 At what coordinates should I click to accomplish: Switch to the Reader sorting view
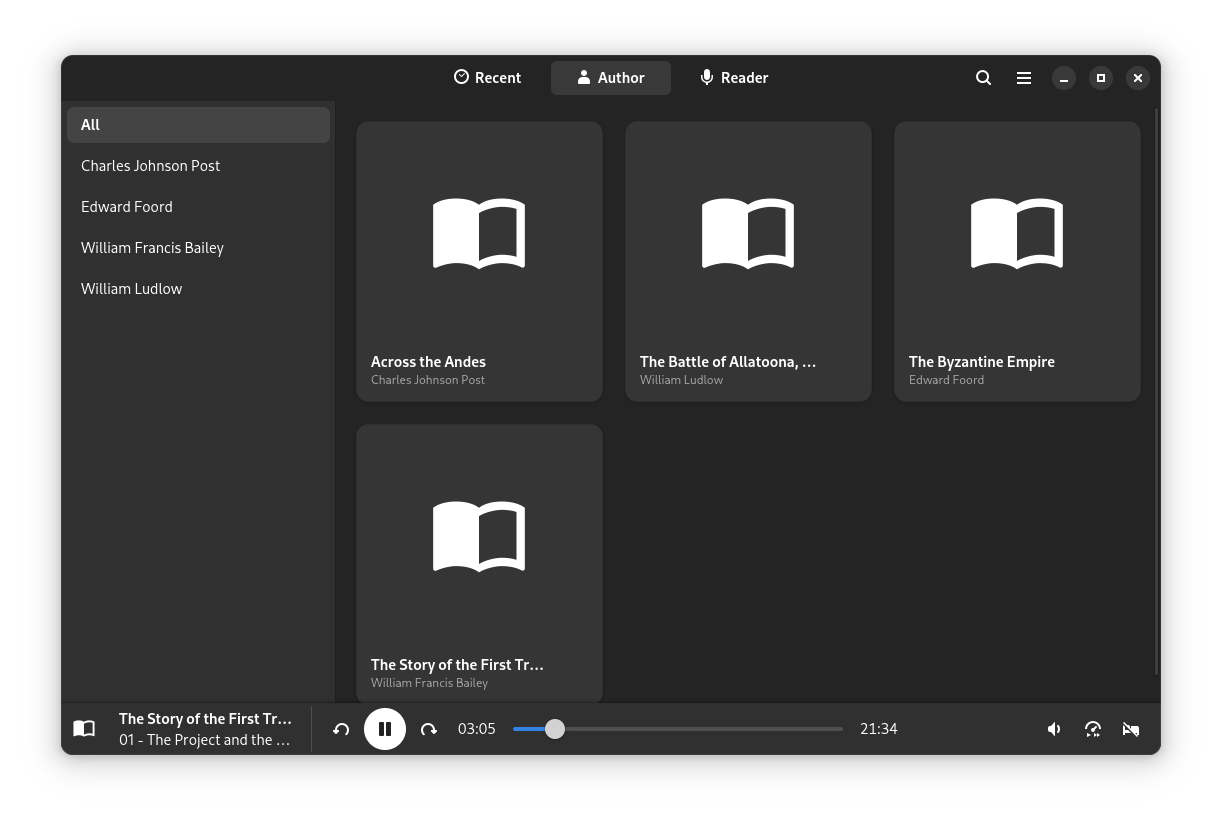click(x=733, y=77)
